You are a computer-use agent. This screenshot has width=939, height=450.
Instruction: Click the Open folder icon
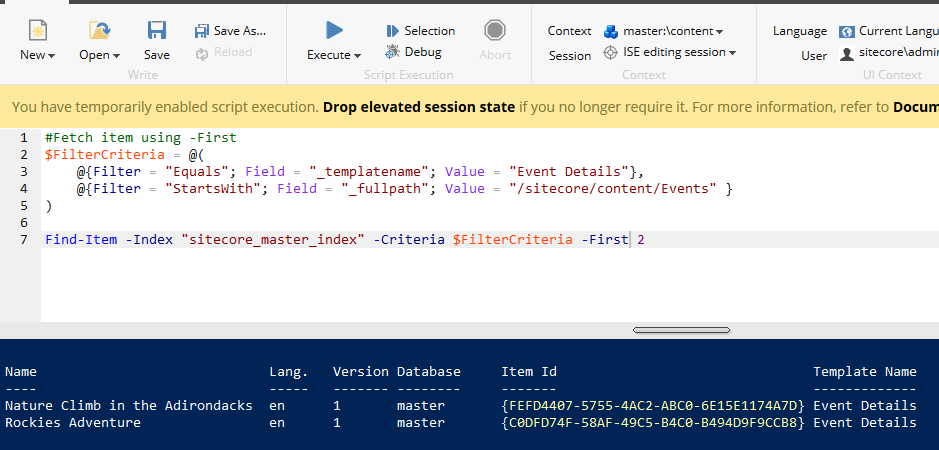99,31
